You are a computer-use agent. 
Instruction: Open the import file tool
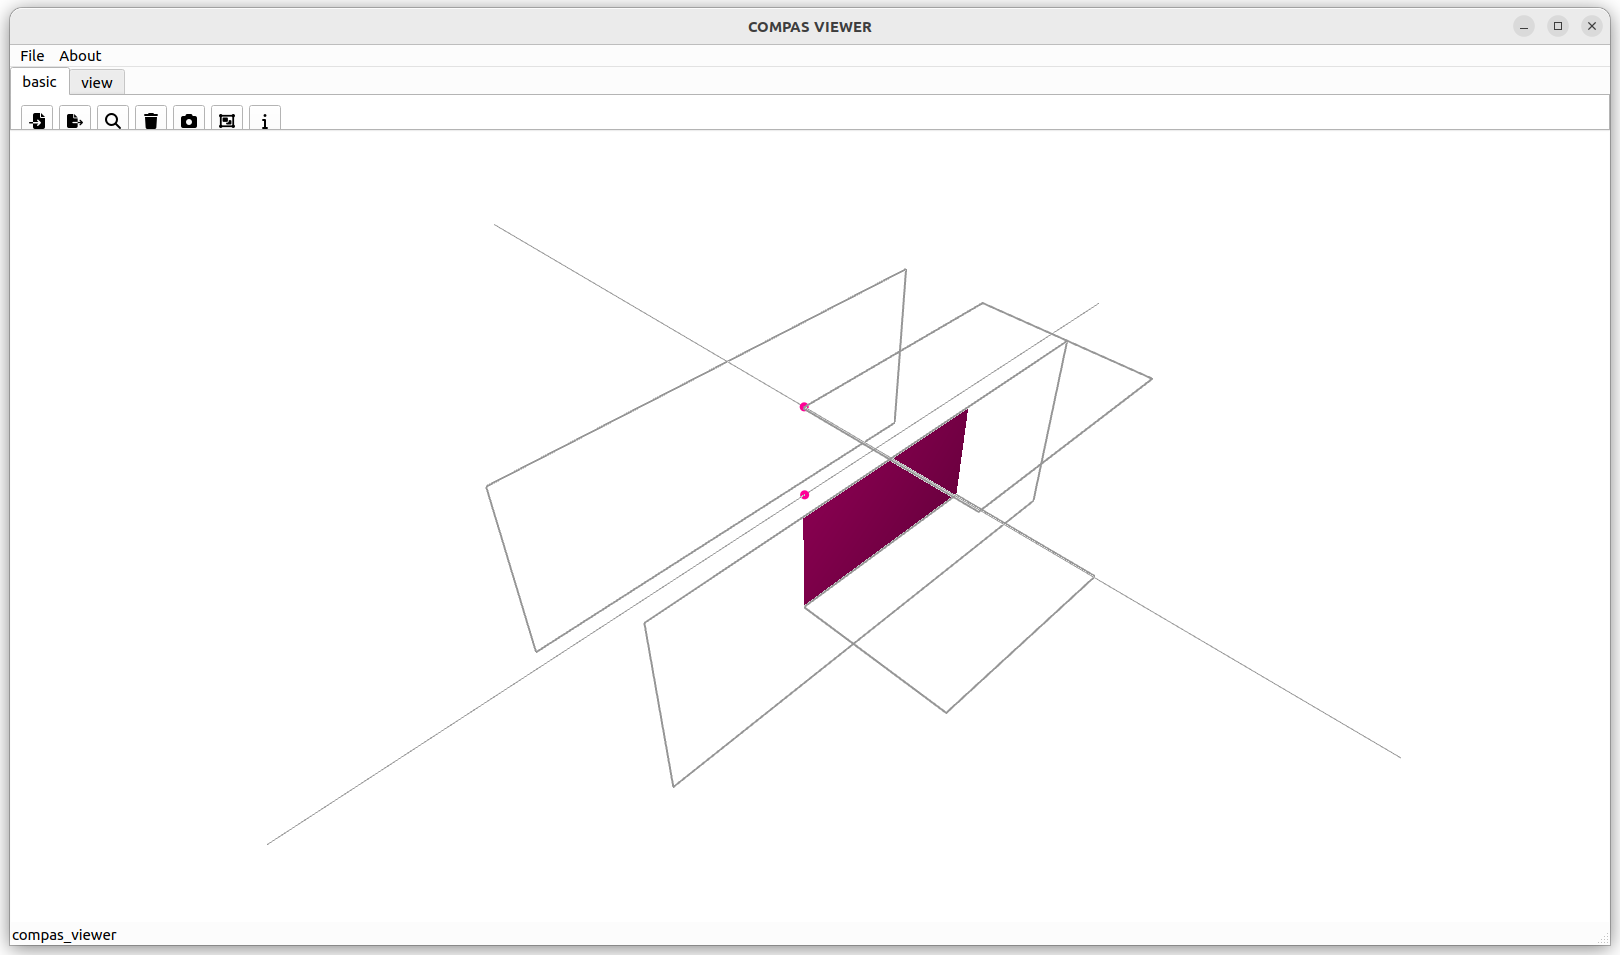pos(37,120)
